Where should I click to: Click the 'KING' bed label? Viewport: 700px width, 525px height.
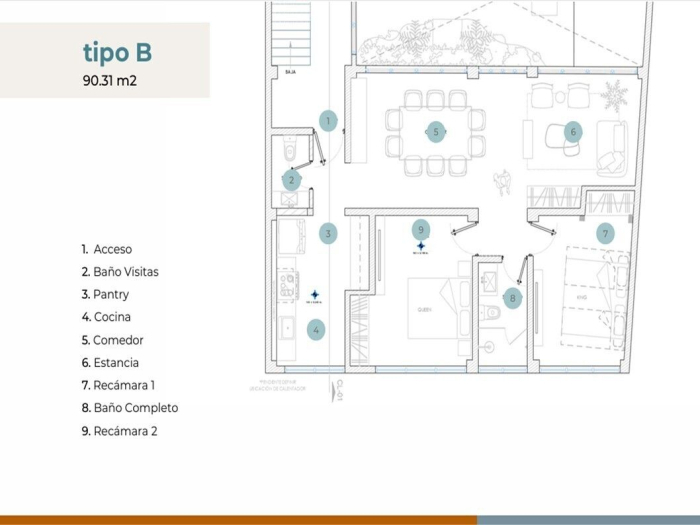582,297
